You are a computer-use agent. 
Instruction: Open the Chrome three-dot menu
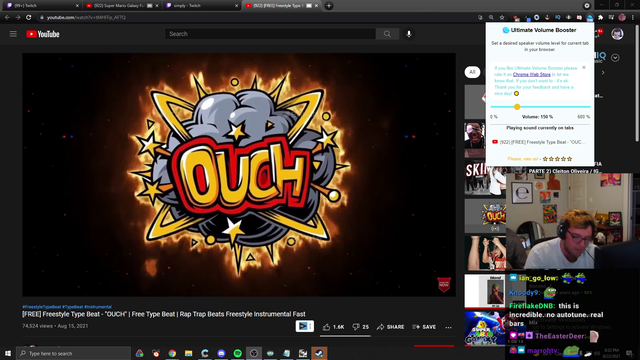coord(633,18)
